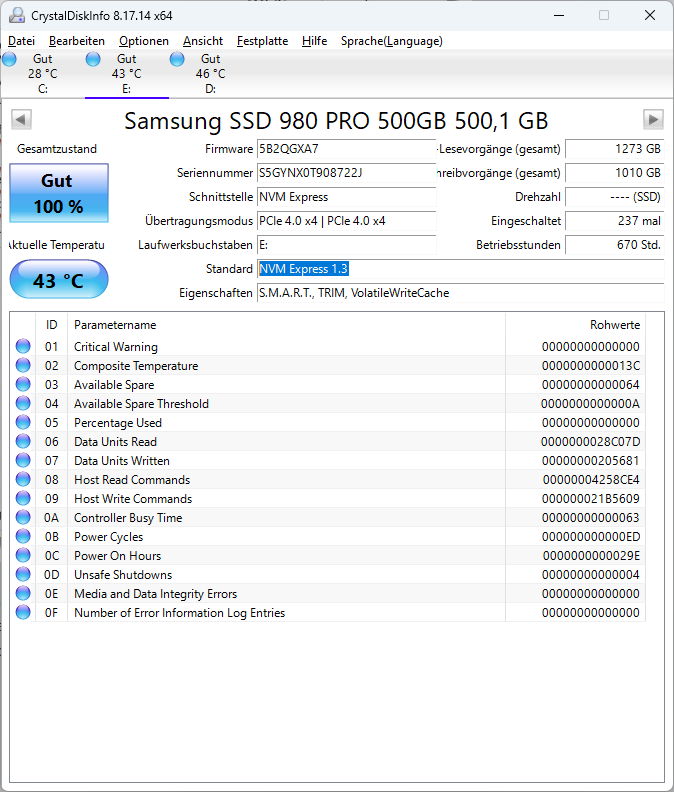
Task: Click the Drehzahl value ---- (SSD)
Action: pos(614,197)
